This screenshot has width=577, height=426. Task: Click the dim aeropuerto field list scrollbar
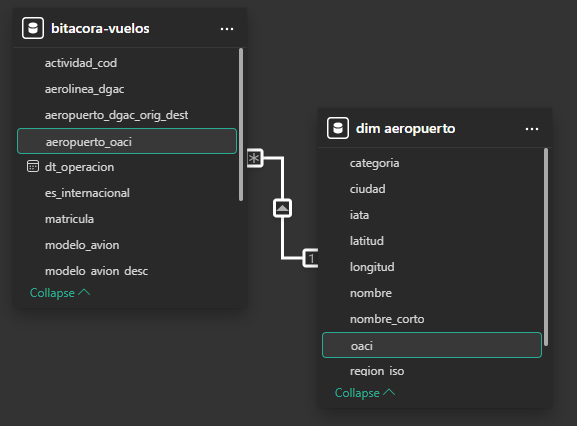coord(546,247)
